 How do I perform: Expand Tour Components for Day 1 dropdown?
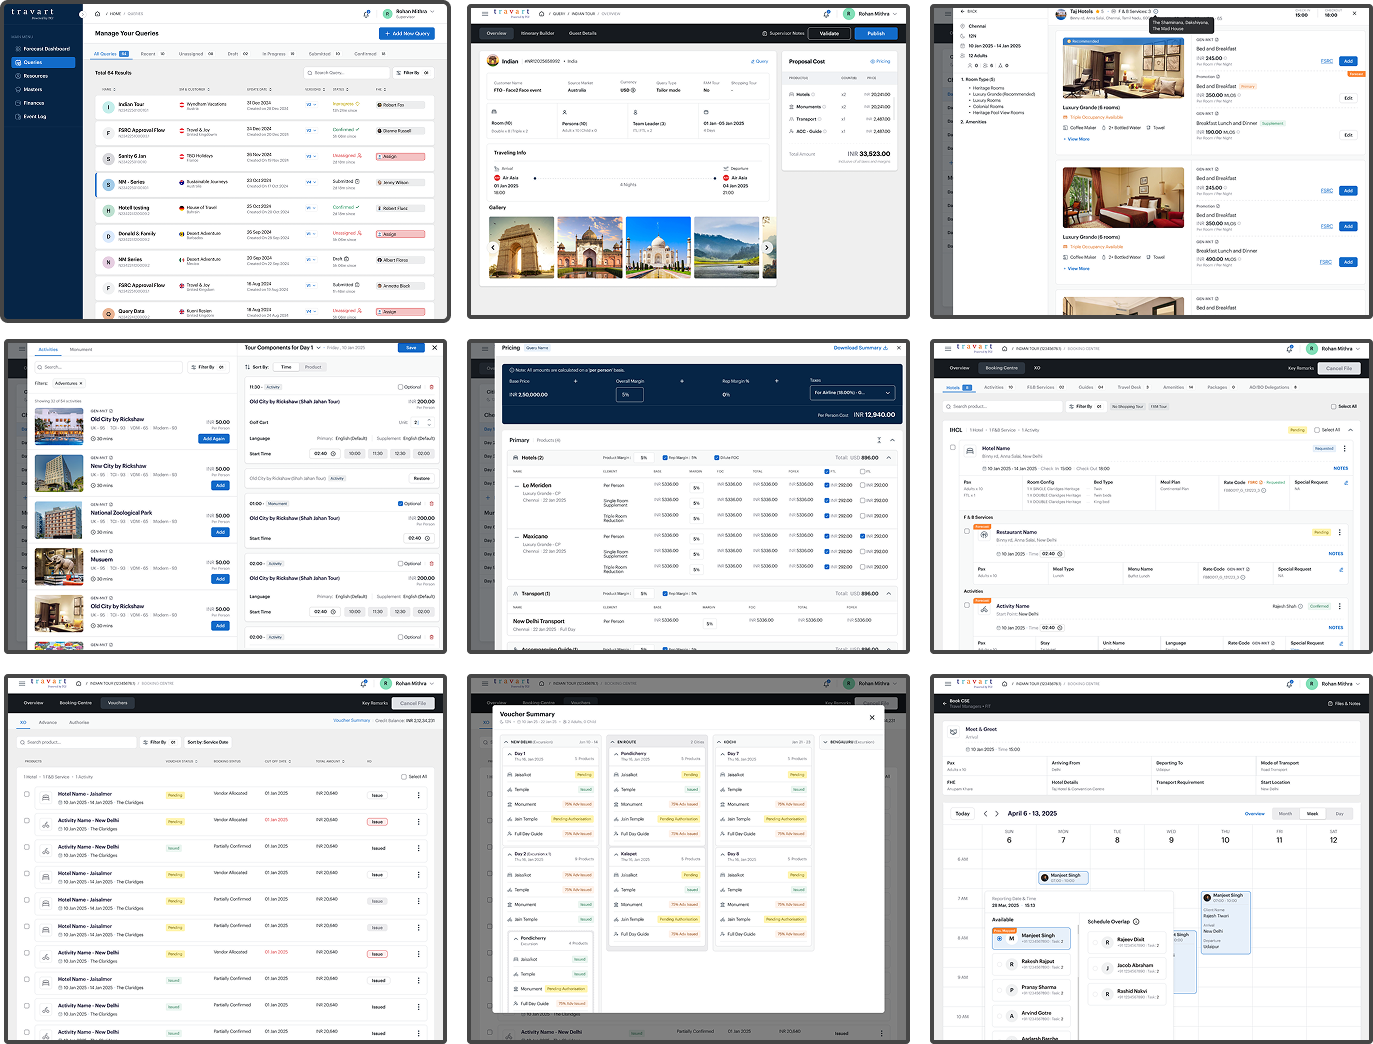point(320,348)
